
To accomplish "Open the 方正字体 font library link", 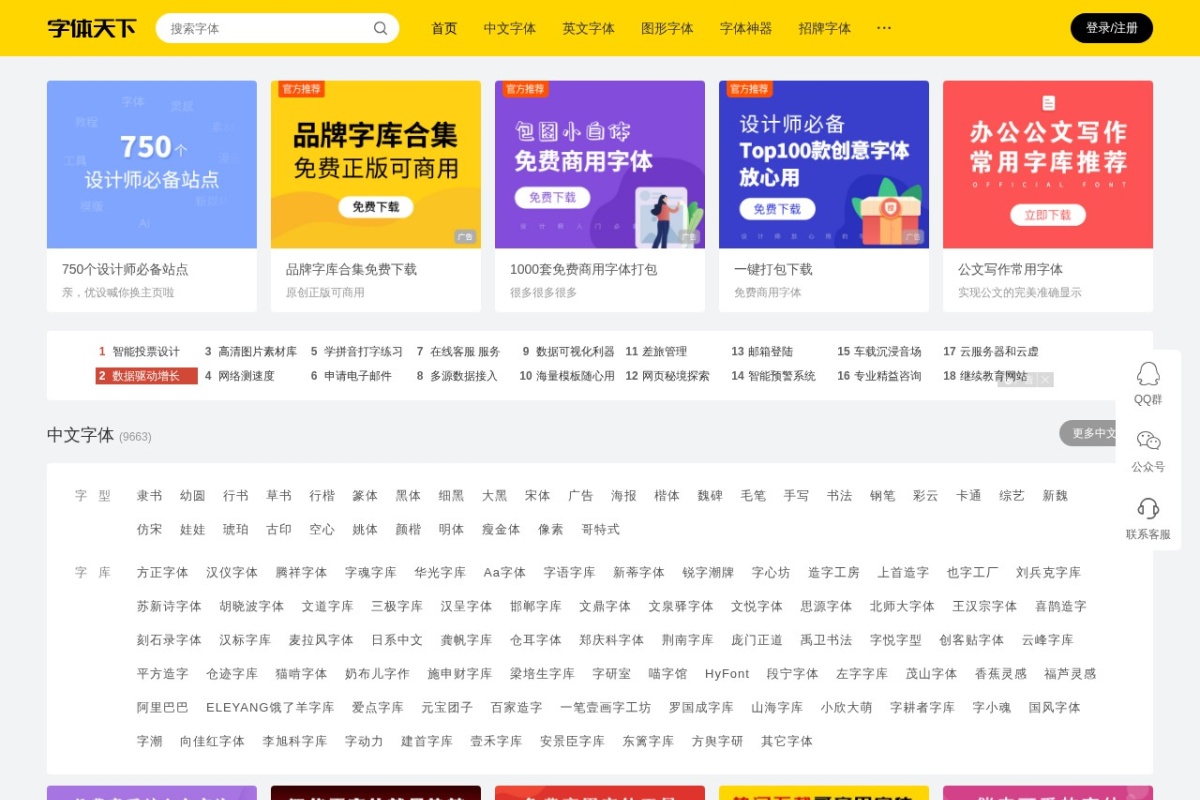I will tap(162, 572).
